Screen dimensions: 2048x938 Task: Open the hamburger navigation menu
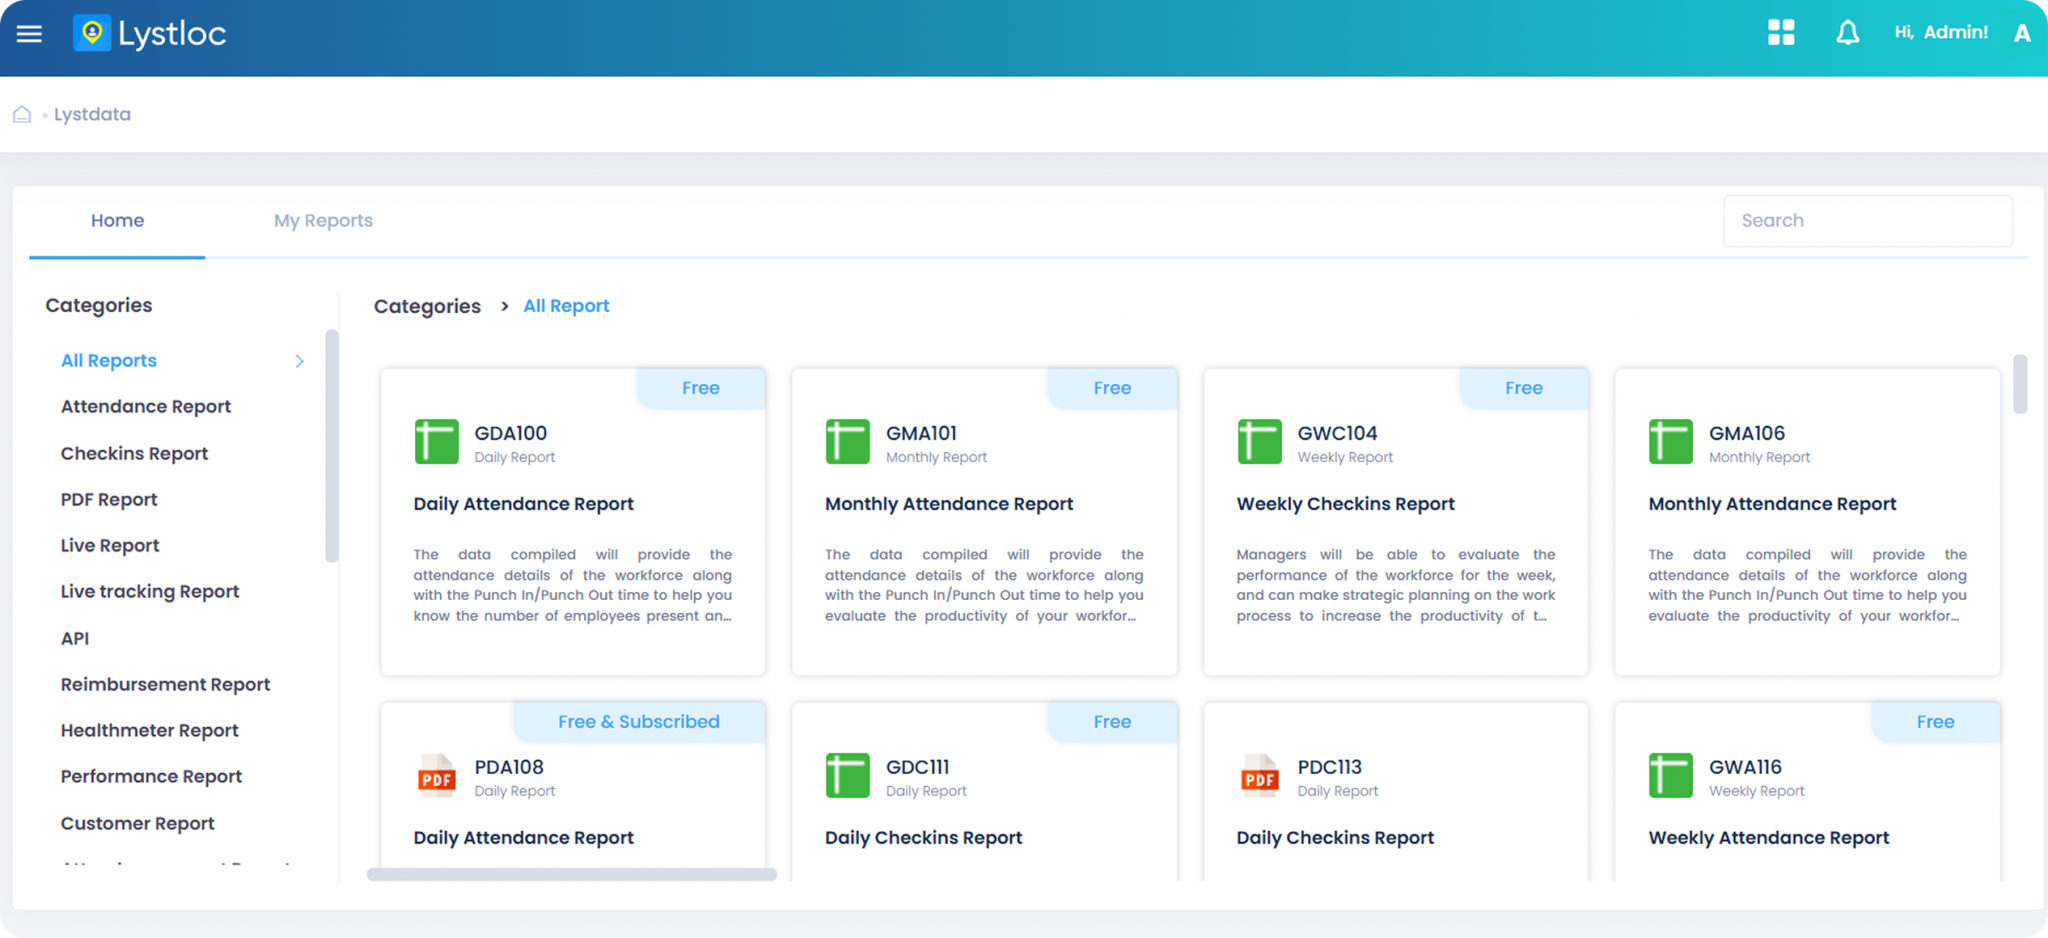29,34
